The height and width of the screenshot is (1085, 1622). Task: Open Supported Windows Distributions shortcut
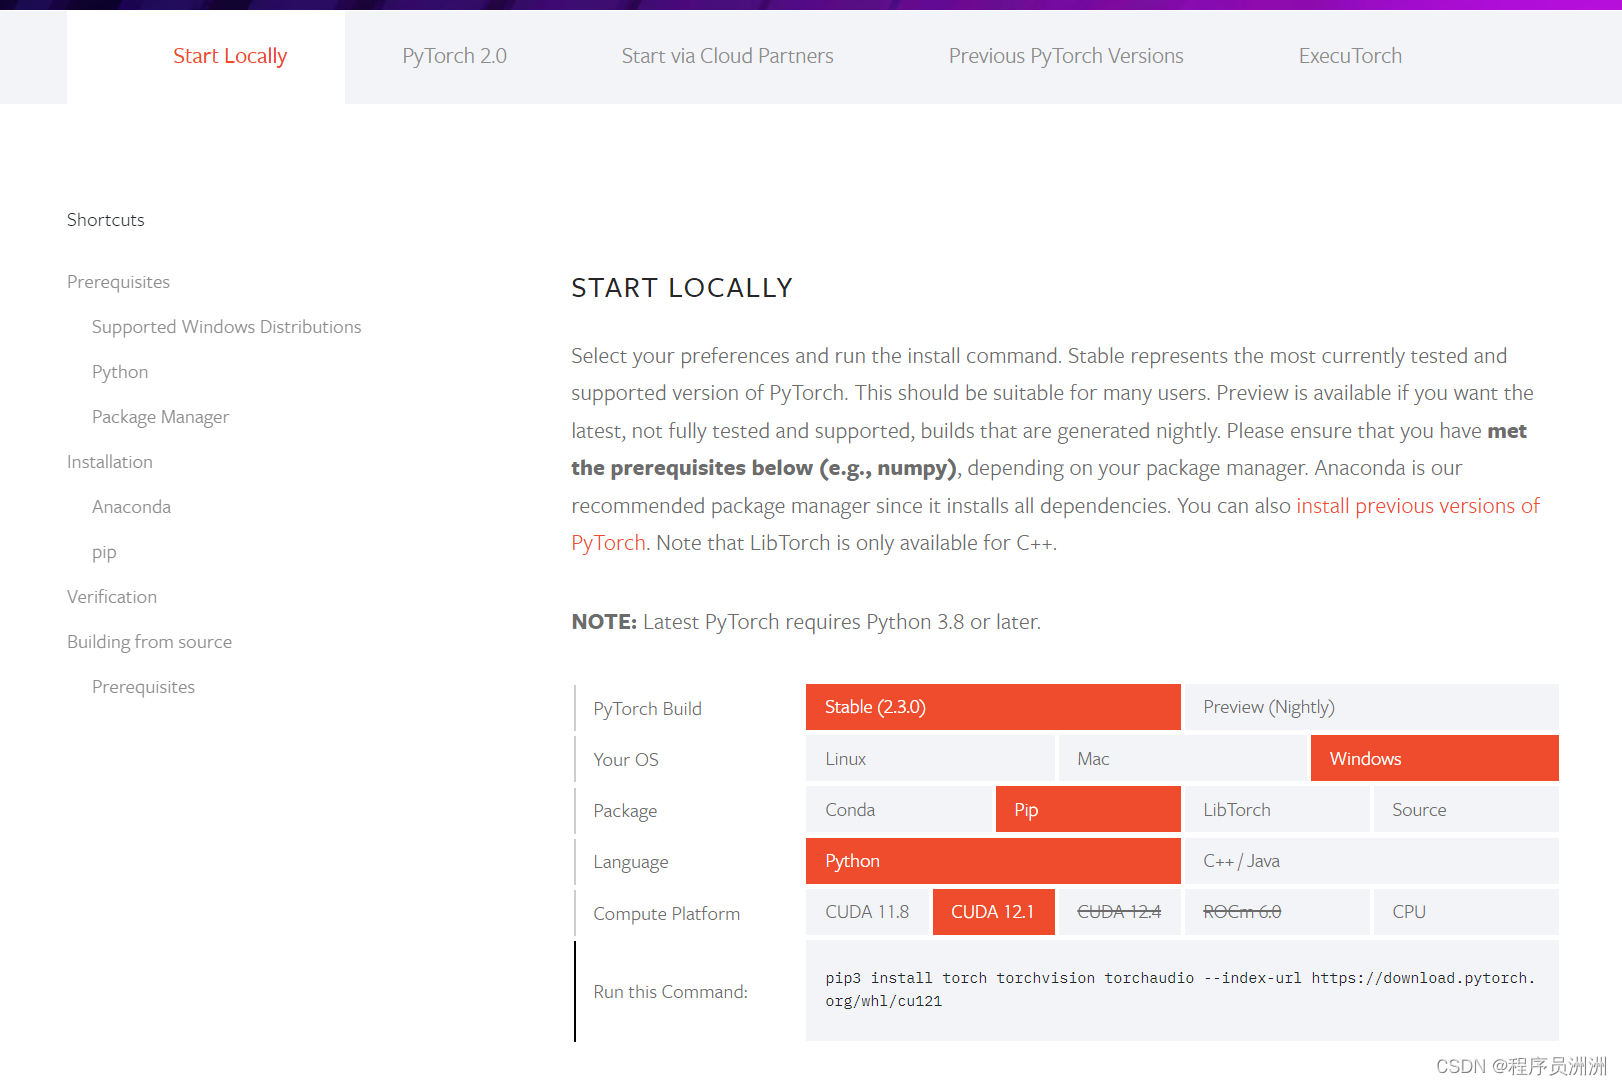227,327
